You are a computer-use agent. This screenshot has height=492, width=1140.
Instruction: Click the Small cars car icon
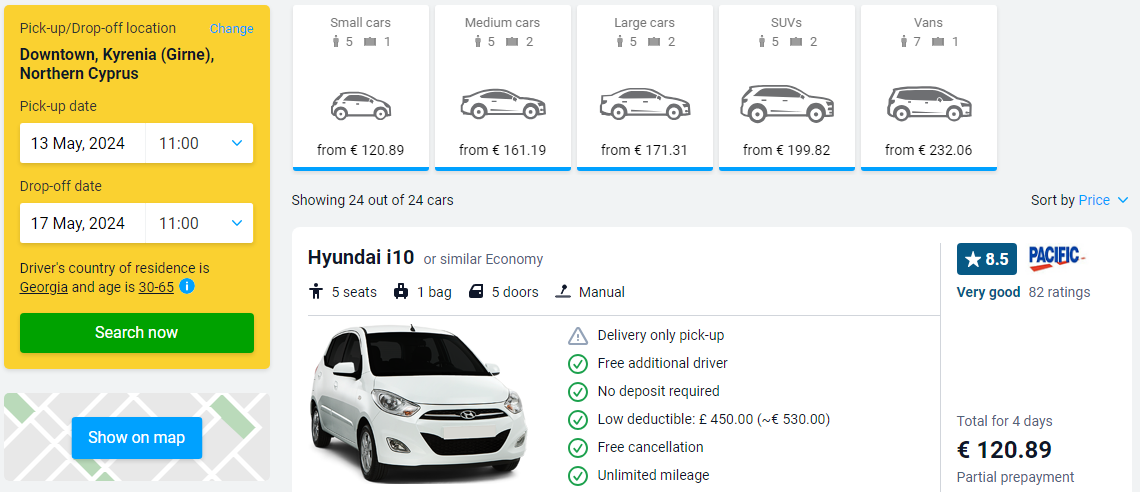click(x=361, y=106)
